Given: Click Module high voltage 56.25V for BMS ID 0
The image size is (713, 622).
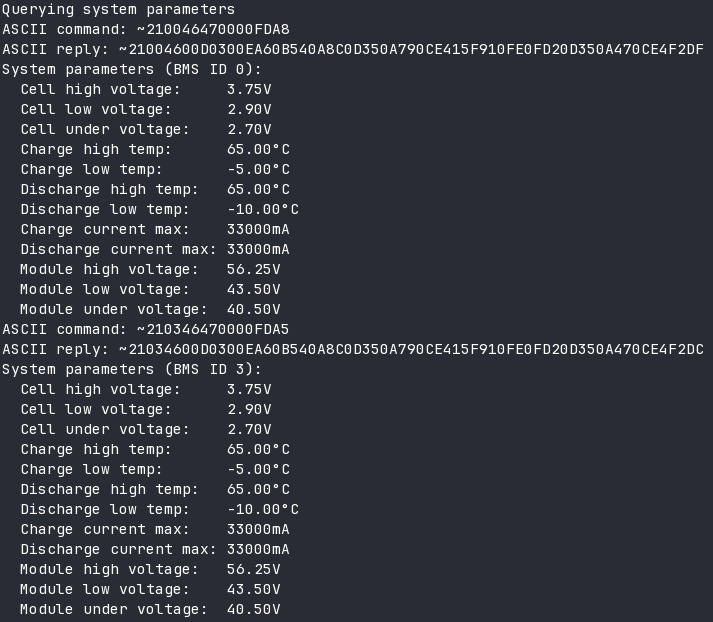Looking at the screenshot, I should [x=253, y=269].
